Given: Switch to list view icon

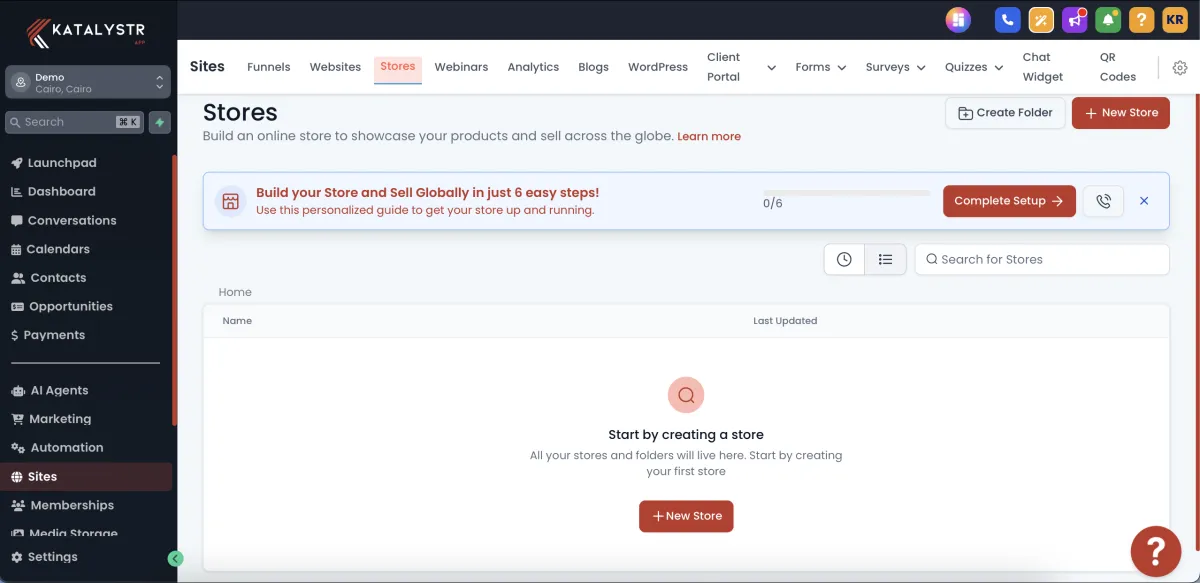Looking at the screenshot, I should click(885, 259).
